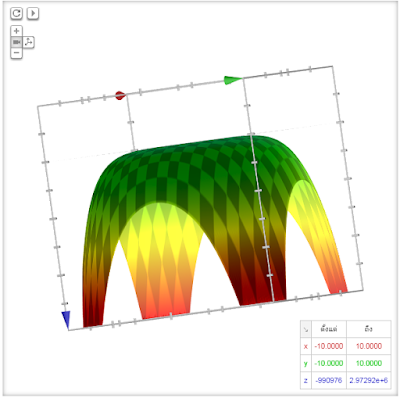
Task: Select the camera rotate mode icon
Action: [x=16, y=42]
